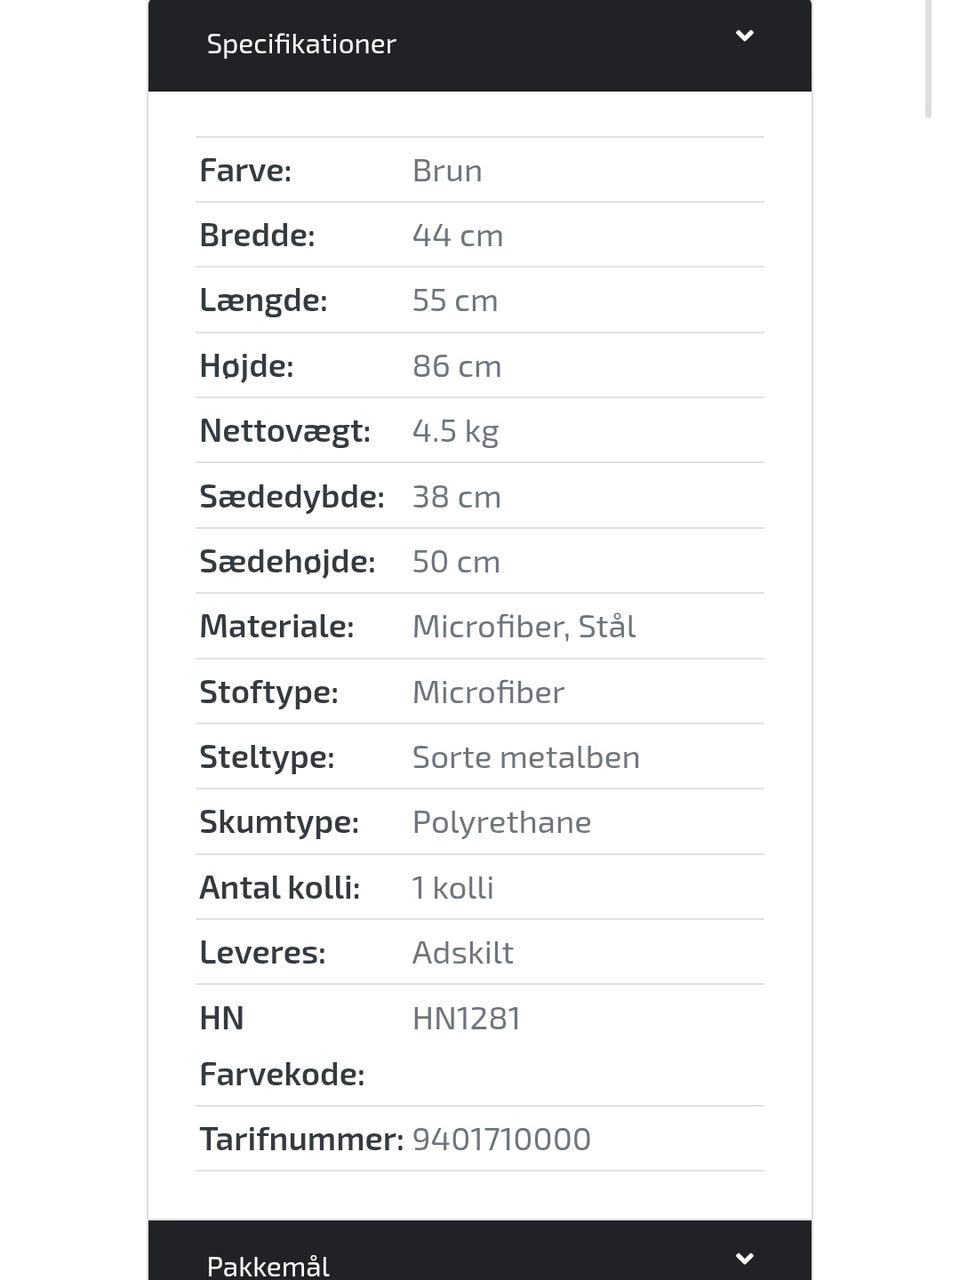The image size is (960, 1280).
Task: Open the Pakkemål accordion header
Action: point(480,1251)
